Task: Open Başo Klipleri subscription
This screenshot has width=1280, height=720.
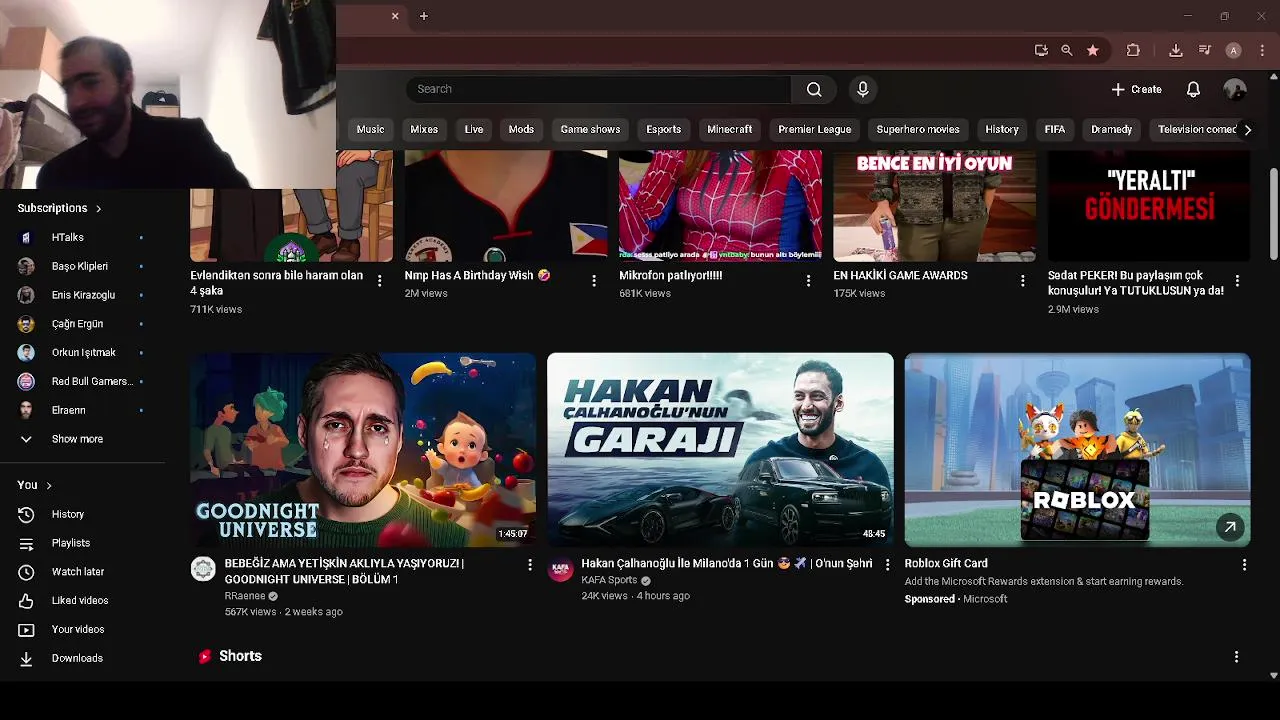Action: (82, 266)
